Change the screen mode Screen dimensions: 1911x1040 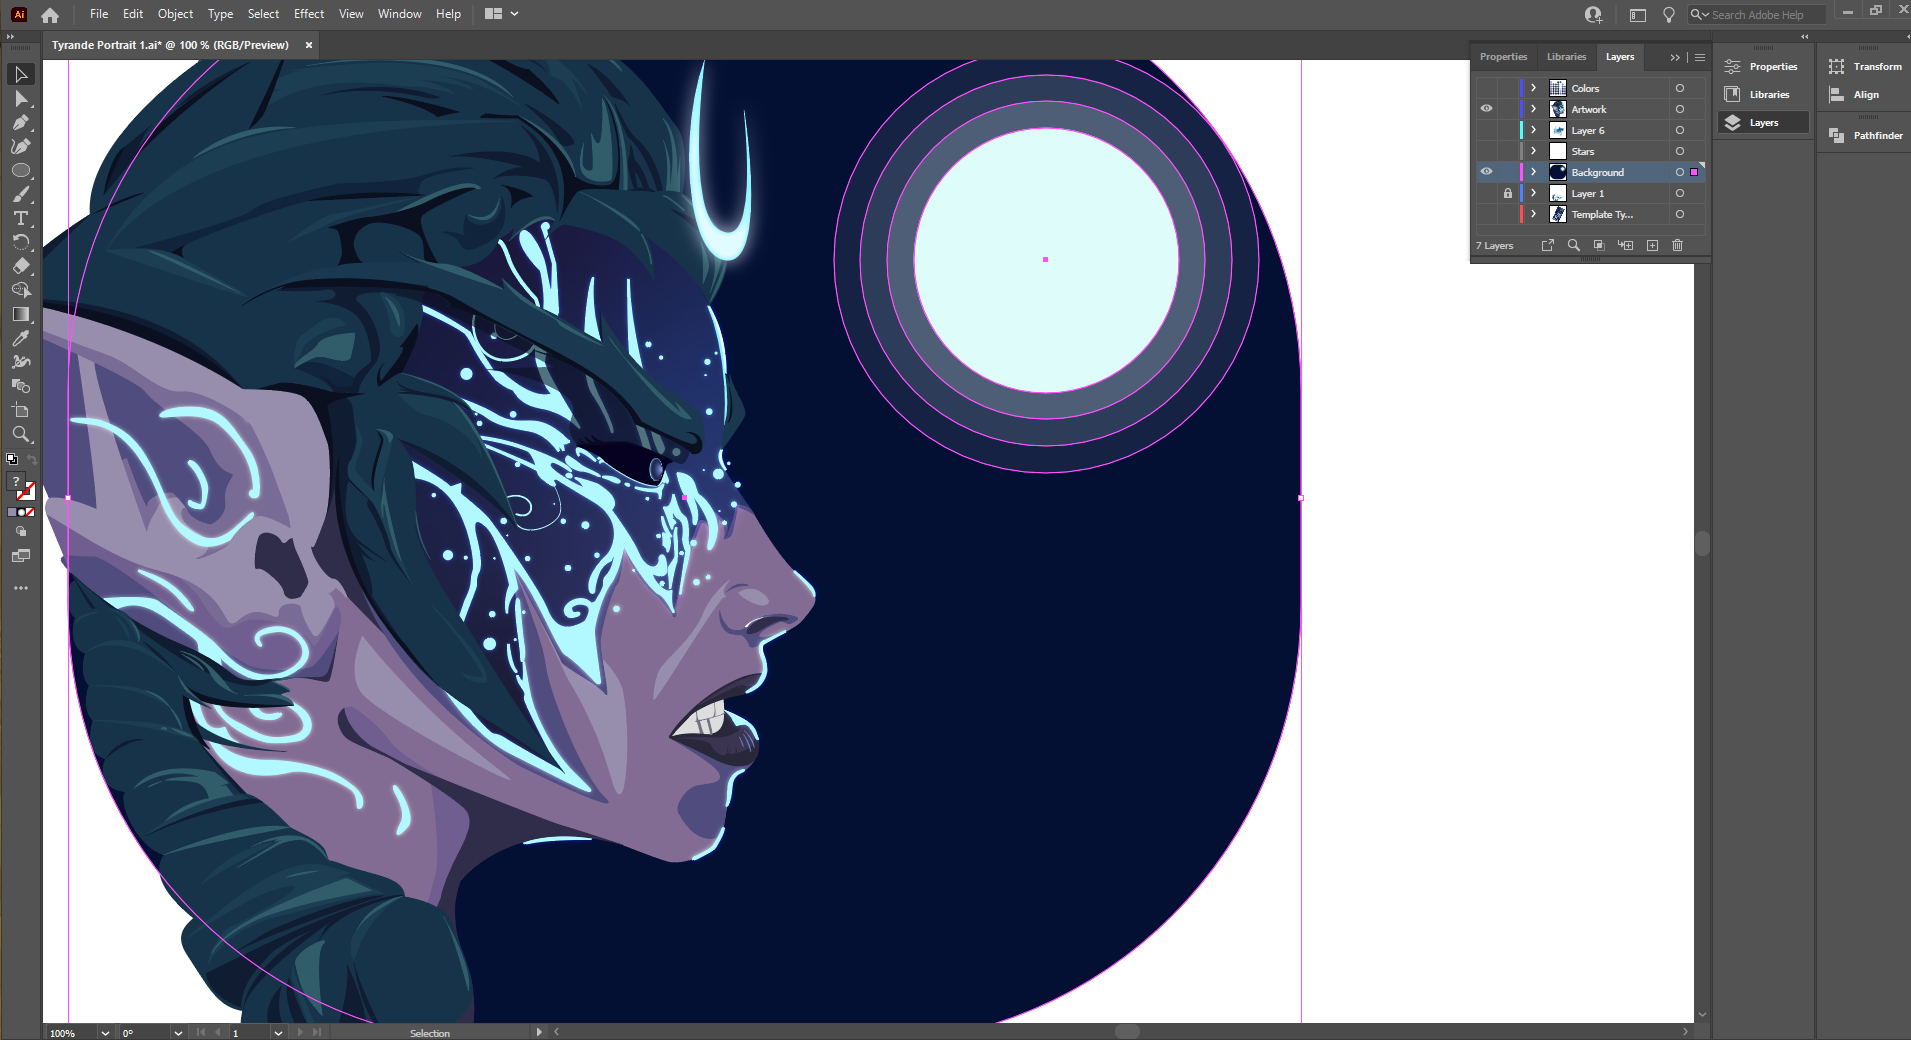click(21, 556)
